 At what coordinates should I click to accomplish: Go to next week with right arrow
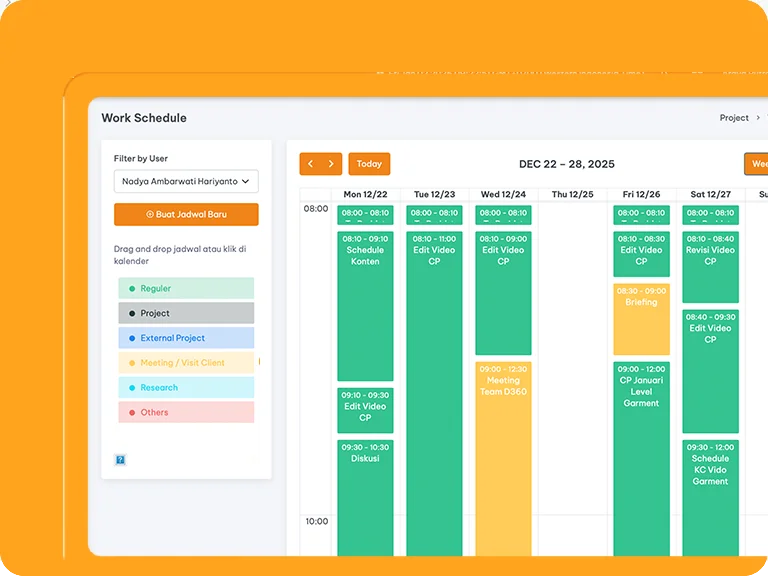pos(332,164)
